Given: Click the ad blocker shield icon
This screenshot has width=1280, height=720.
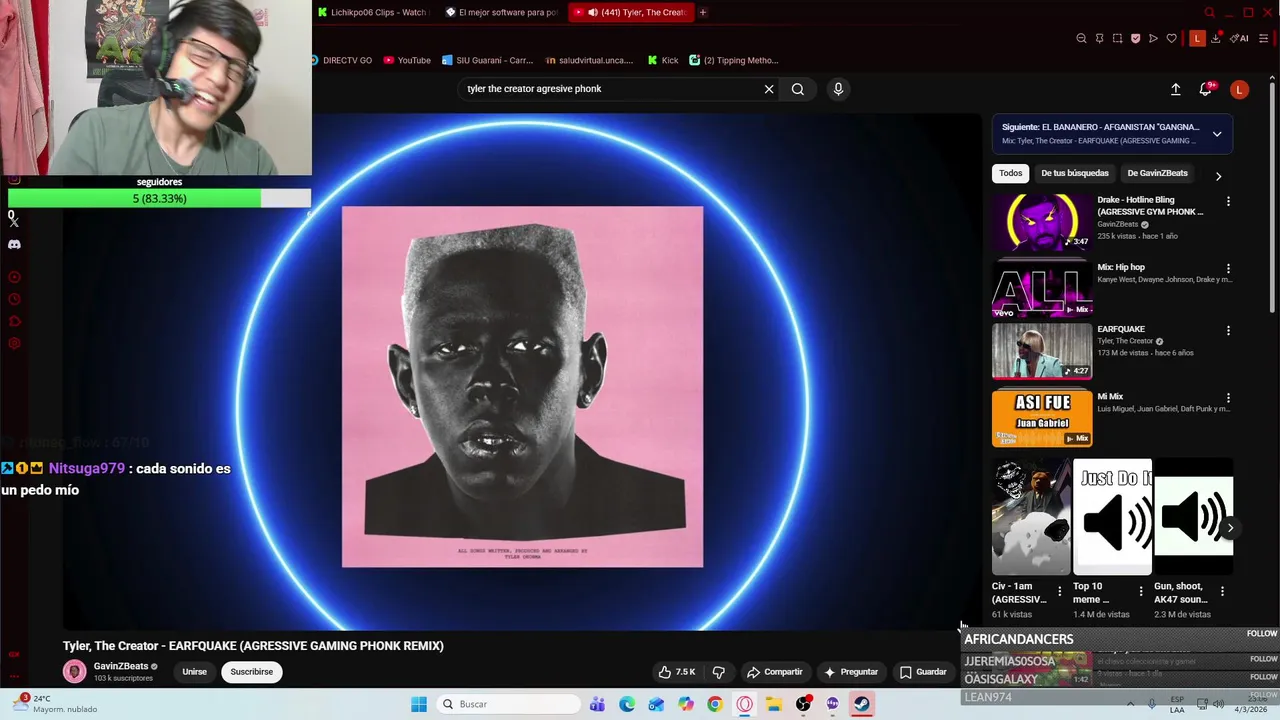Looking at the screenshot, I should 1135,38.
